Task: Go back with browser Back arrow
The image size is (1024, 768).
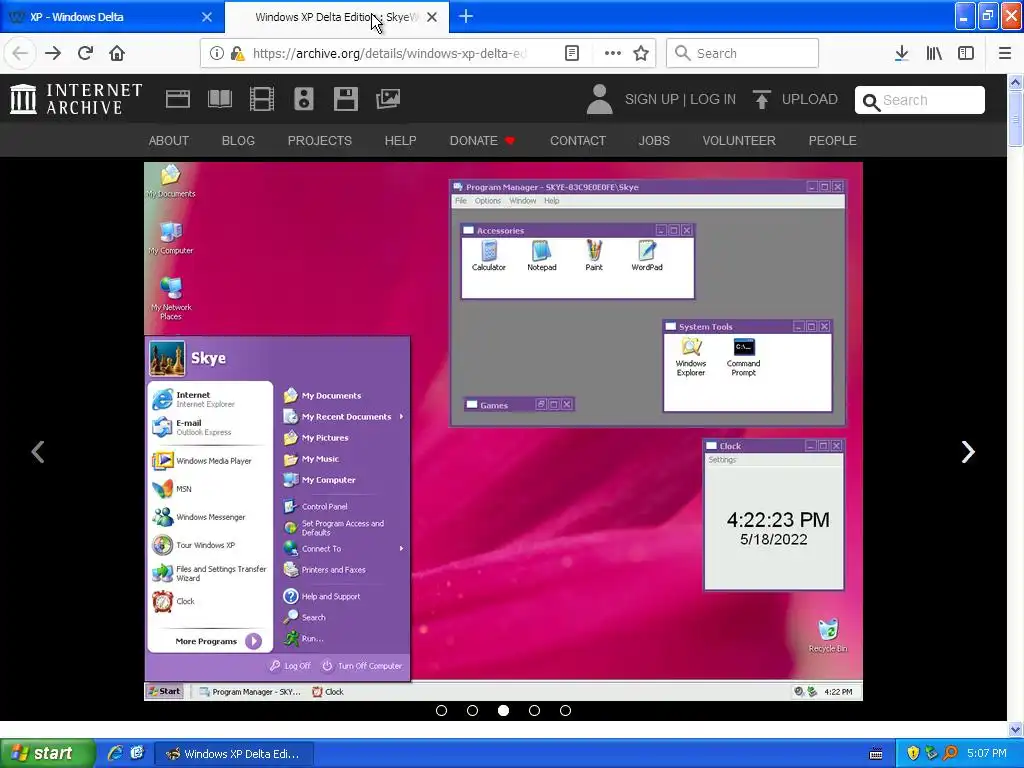Action: pyautogui.click(x=20, y=54)
